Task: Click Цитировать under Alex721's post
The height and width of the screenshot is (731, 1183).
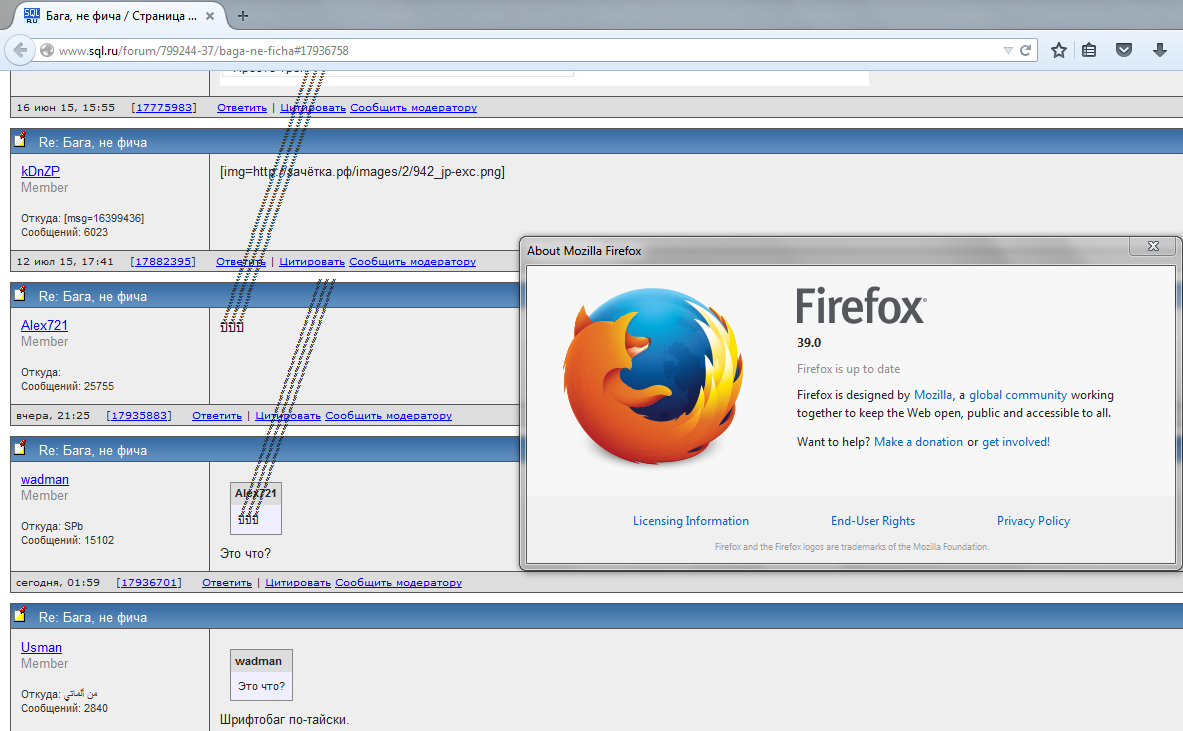Action: point(288,416)
